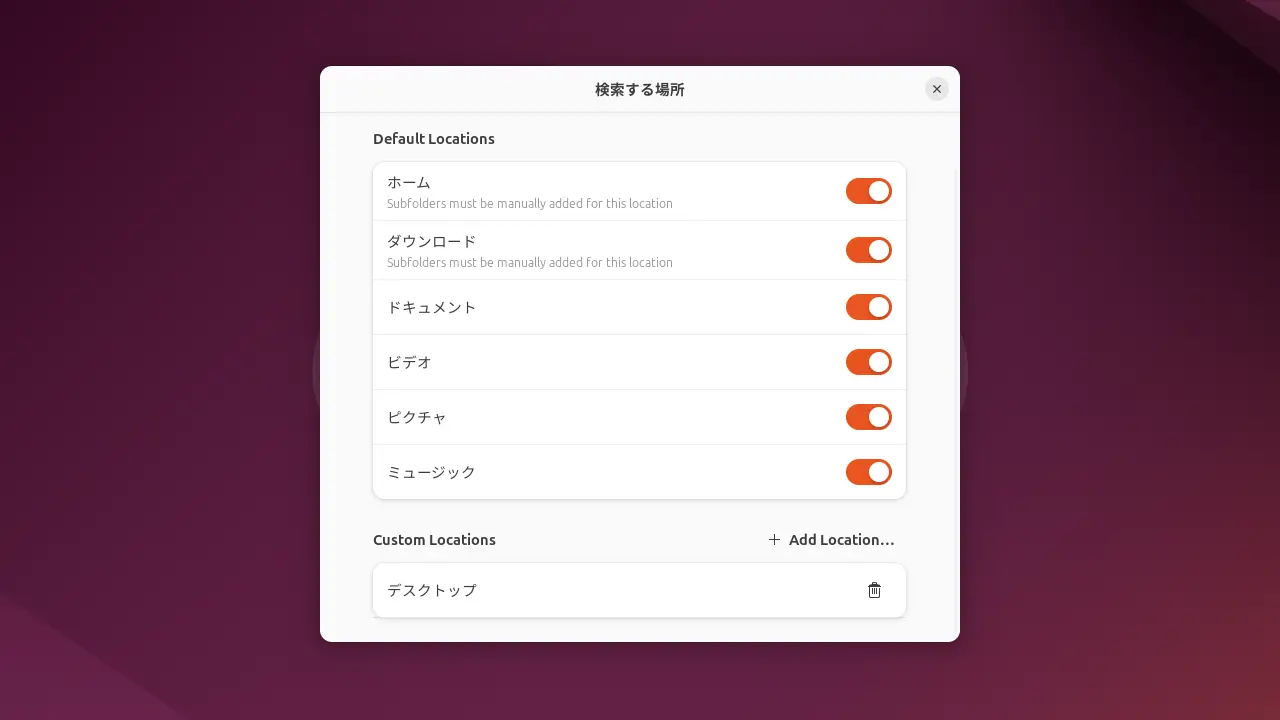The height and width of the screenshot is (720, 1280).
Task: Select the ドキュメント row label
Action: pos(432,307)
